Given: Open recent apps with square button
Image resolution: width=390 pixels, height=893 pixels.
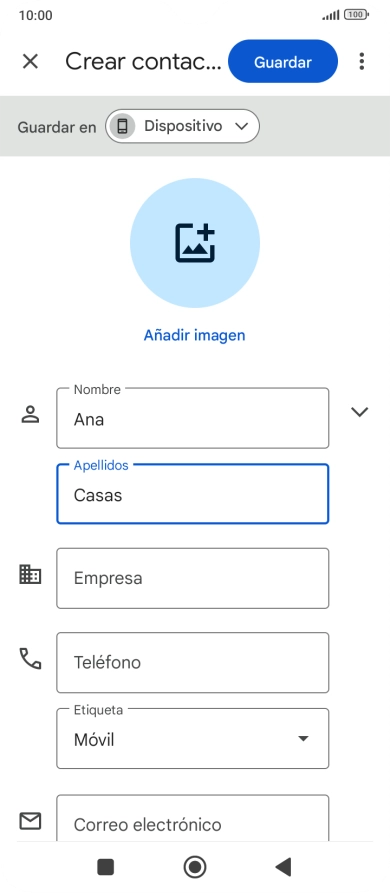Looking at the screenshot, I should coord(106,867).
